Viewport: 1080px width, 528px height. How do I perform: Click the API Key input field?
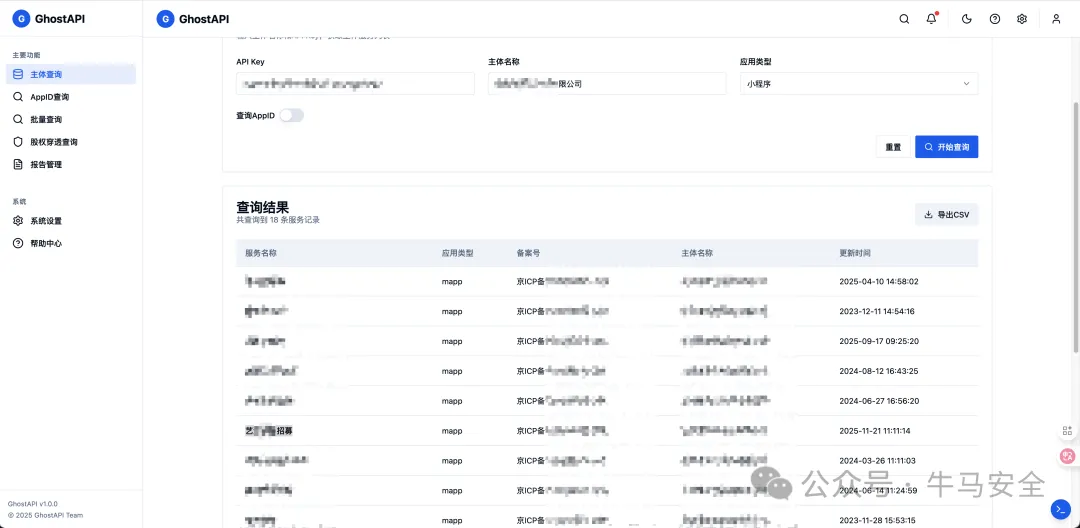(355, 84)
